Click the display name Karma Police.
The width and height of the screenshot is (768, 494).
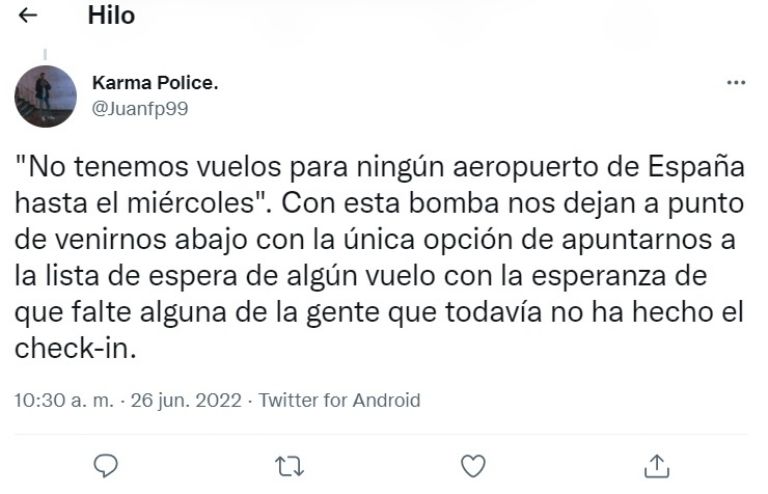coord(154,83)
